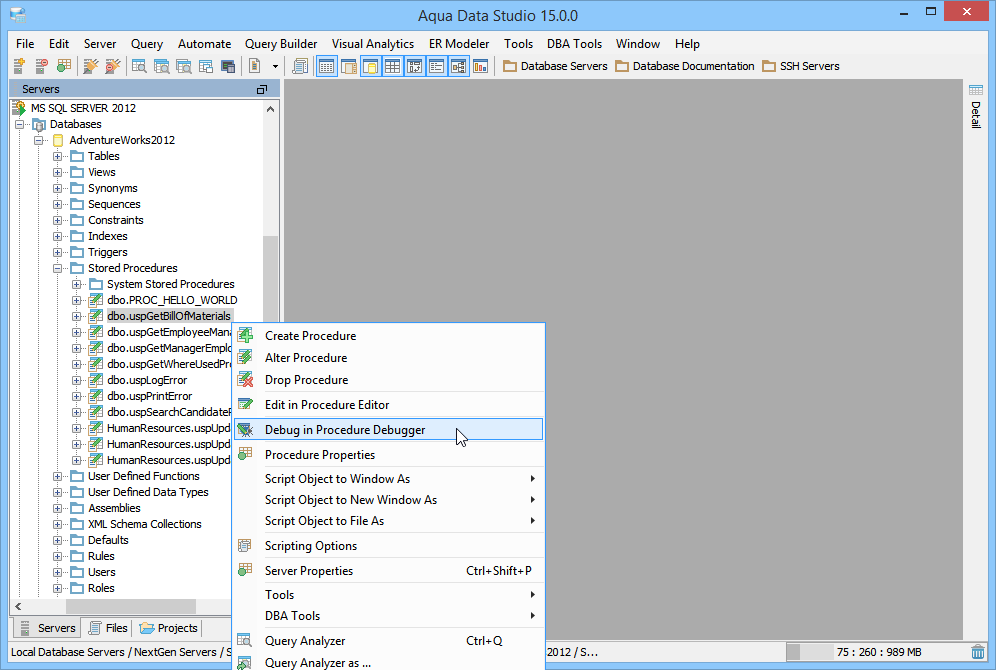The width and height of the screenshot is (996, 670).
Task: Click the first Query Analyzer magnifier toolbar icon
Action: [139, 65]
